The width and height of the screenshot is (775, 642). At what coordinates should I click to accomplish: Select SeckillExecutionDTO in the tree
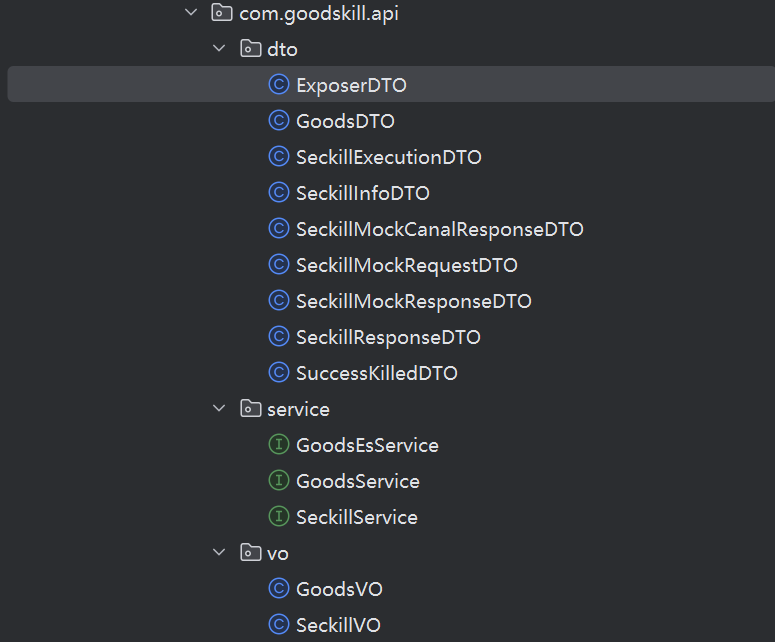pos(388,157)
